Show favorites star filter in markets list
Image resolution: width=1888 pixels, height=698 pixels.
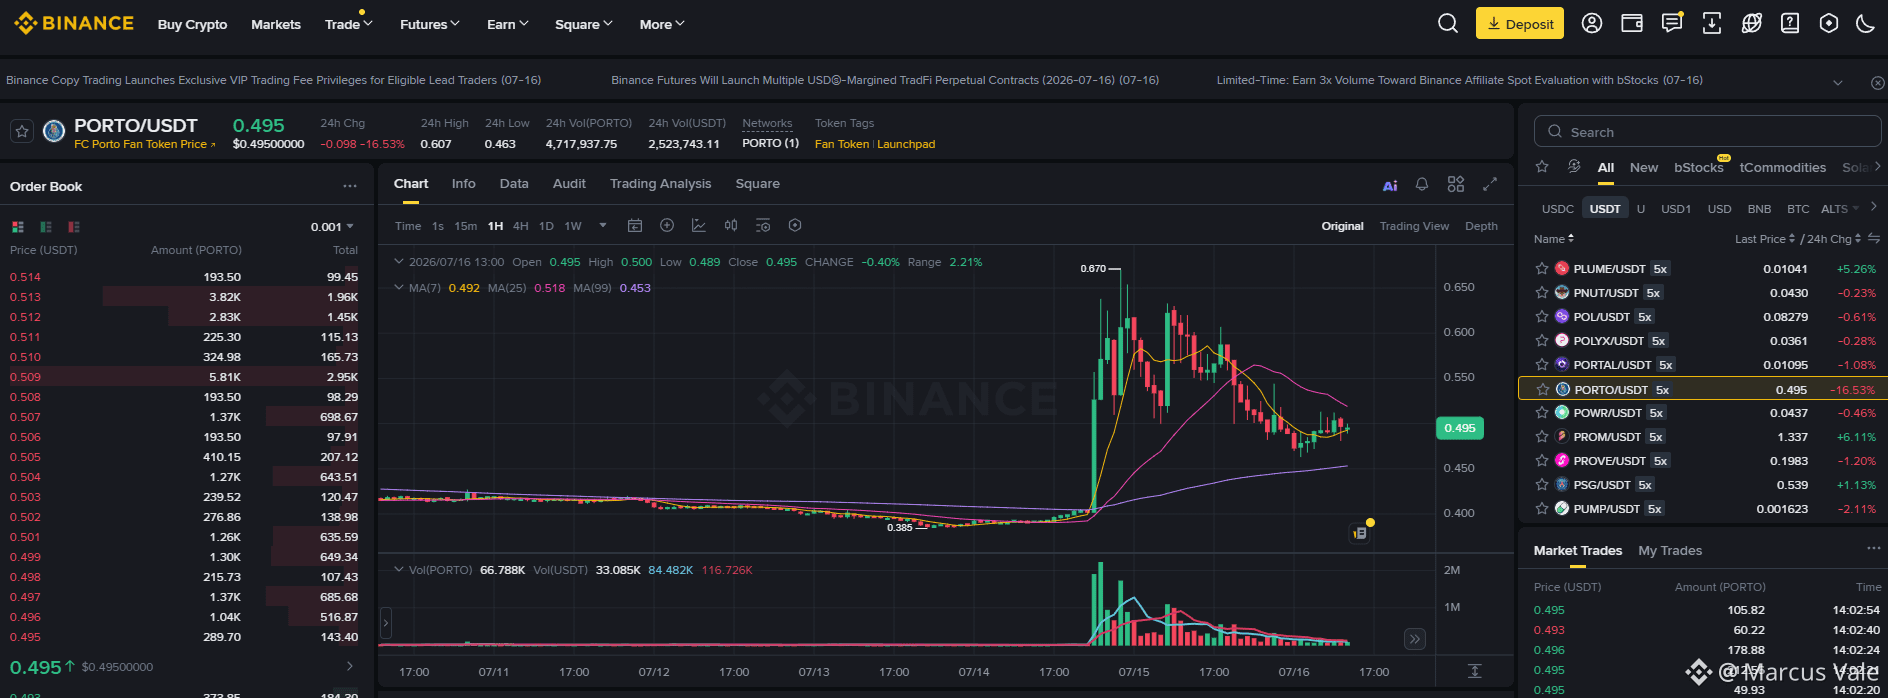coord(1542,167)
